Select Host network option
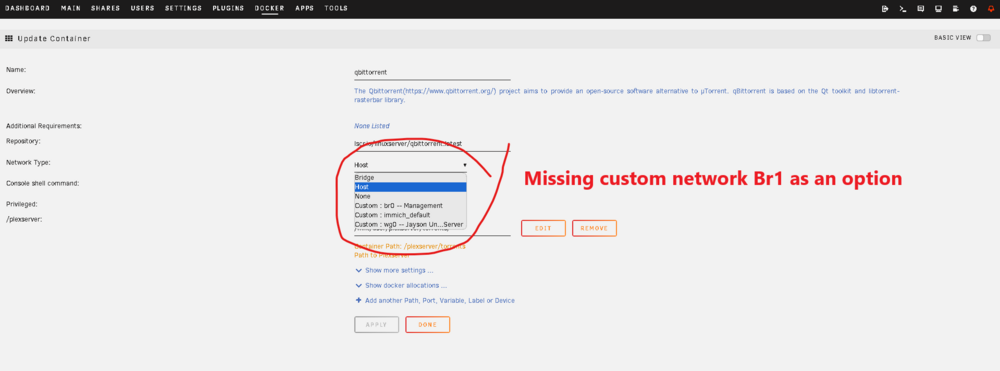Viewport: 1000px width, 371px height. (410, 187)
